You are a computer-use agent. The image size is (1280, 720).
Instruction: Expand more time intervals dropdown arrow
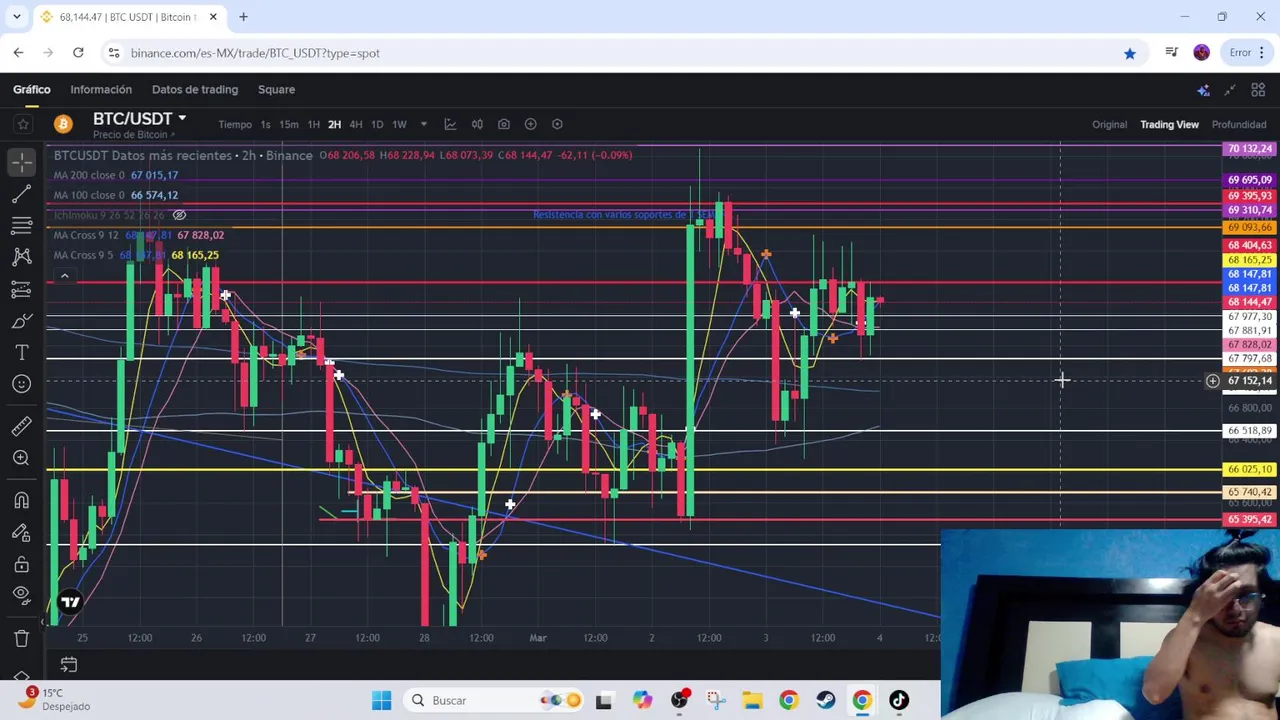(423, 125)
